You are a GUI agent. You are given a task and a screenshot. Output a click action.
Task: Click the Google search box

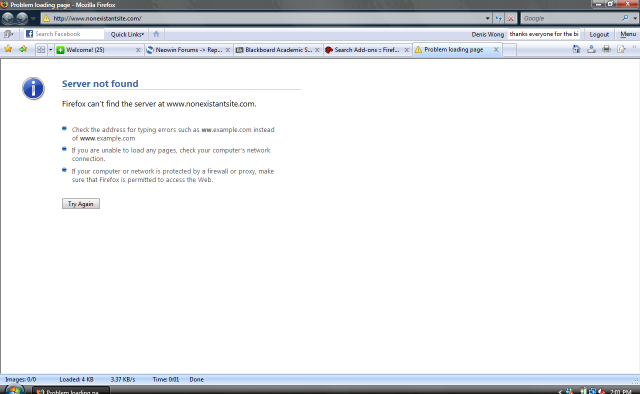point(571,18)
